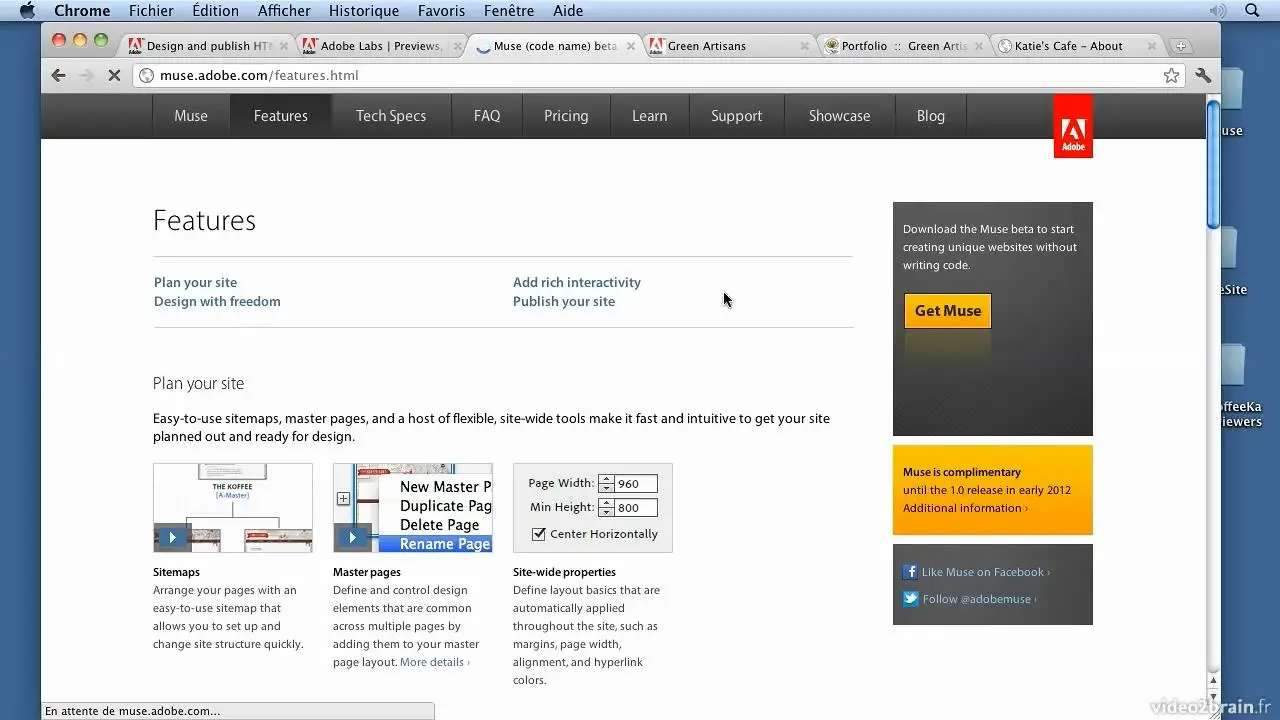
Task: Jump to Add rich interactivity link
Action: (x=577, y=283)
